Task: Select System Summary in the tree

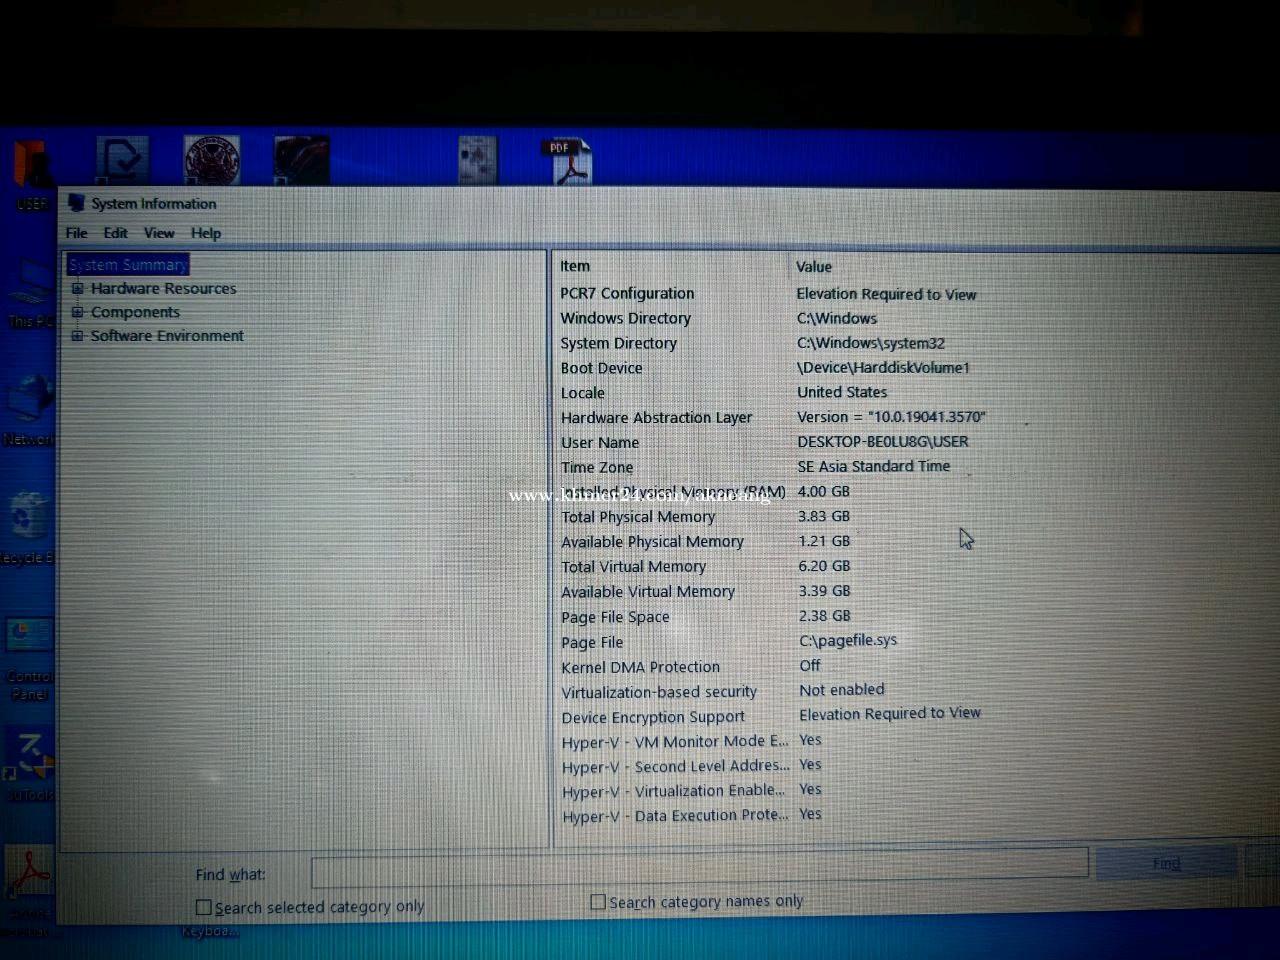Action: (128, 265)
